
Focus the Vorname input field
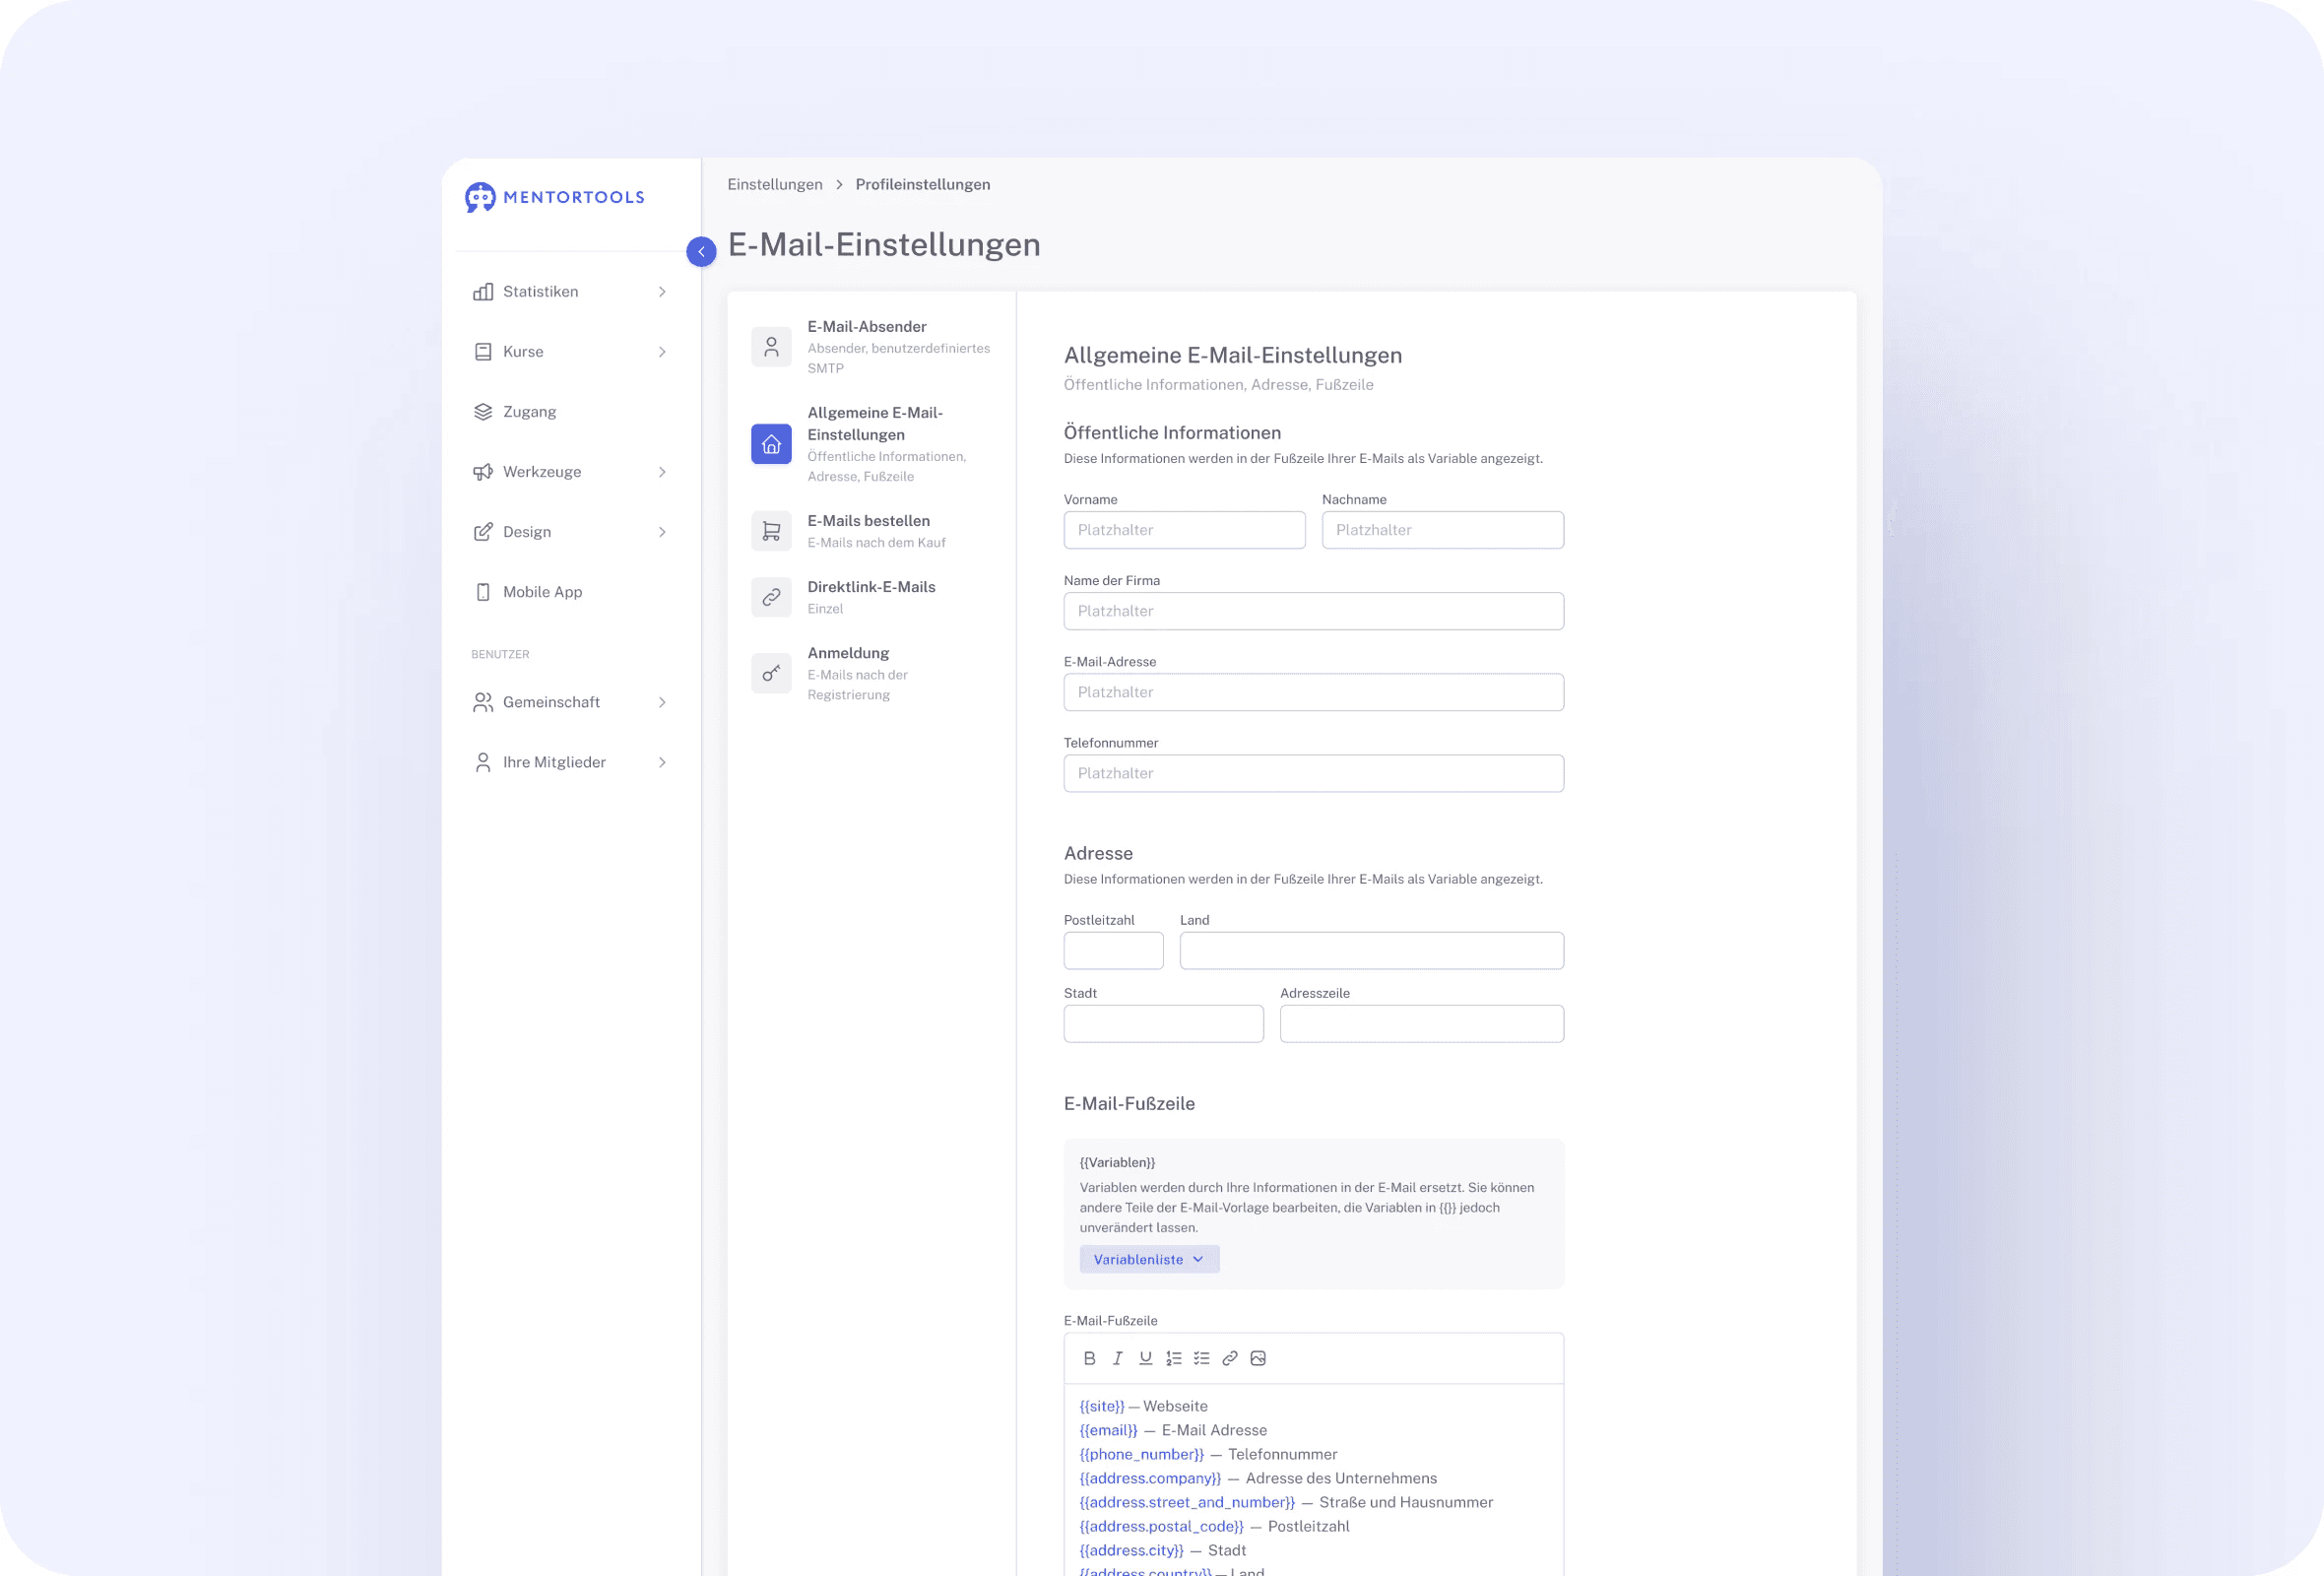click(x=1184, y=530)
